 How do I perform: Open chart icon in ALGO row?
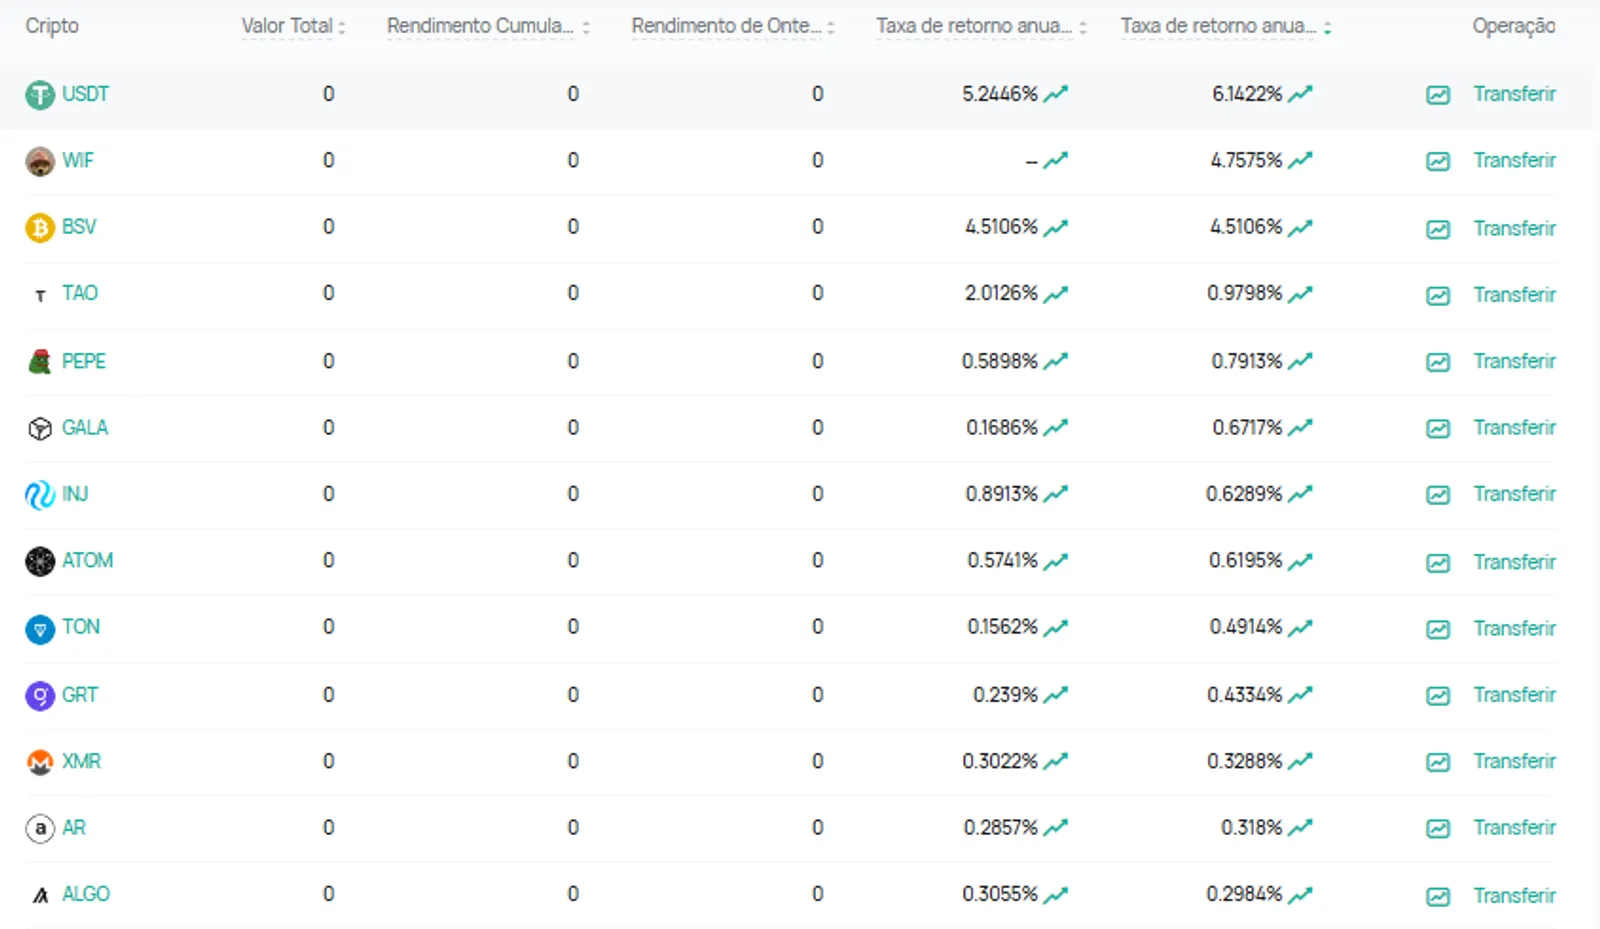coord(1438,896)
